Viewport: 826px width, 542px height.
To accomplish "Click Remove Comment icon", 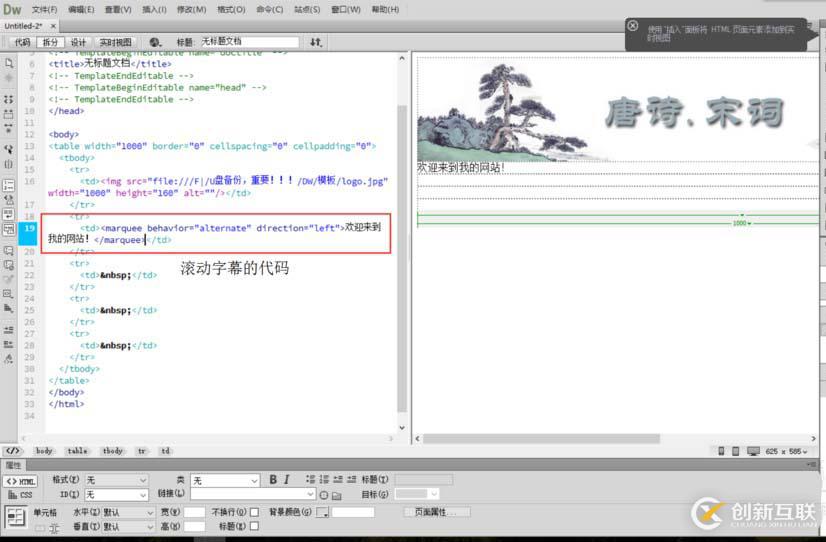I will click(9, 265).
